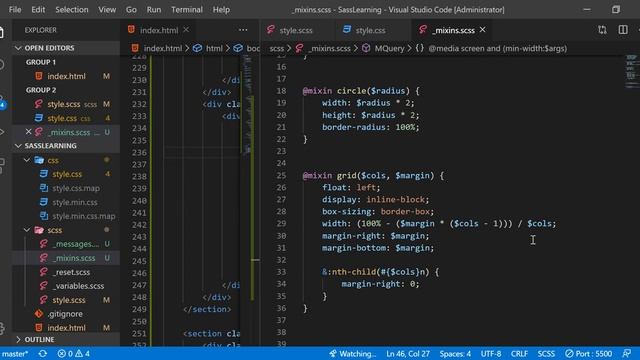
Task: Open style.scss under GROUP 2
Action: point(67,104)
